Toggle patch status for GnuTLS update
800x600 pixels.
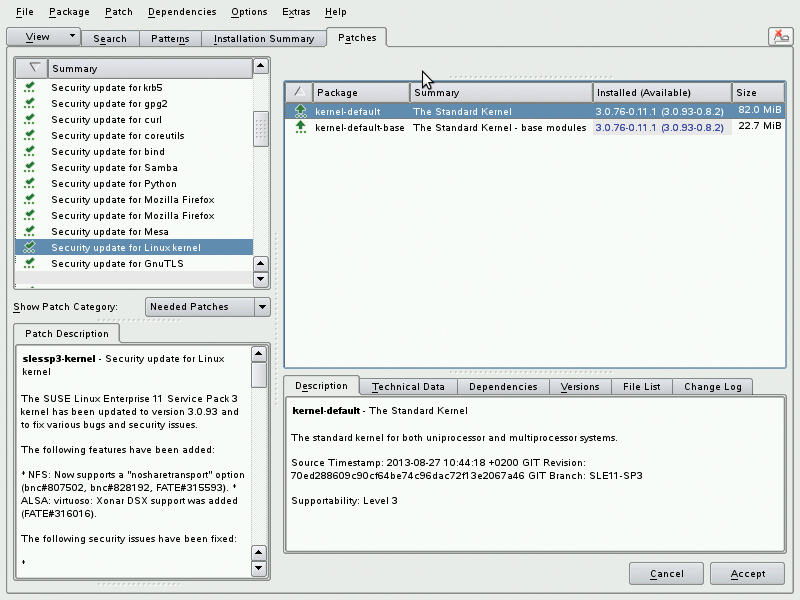[30, 264]
